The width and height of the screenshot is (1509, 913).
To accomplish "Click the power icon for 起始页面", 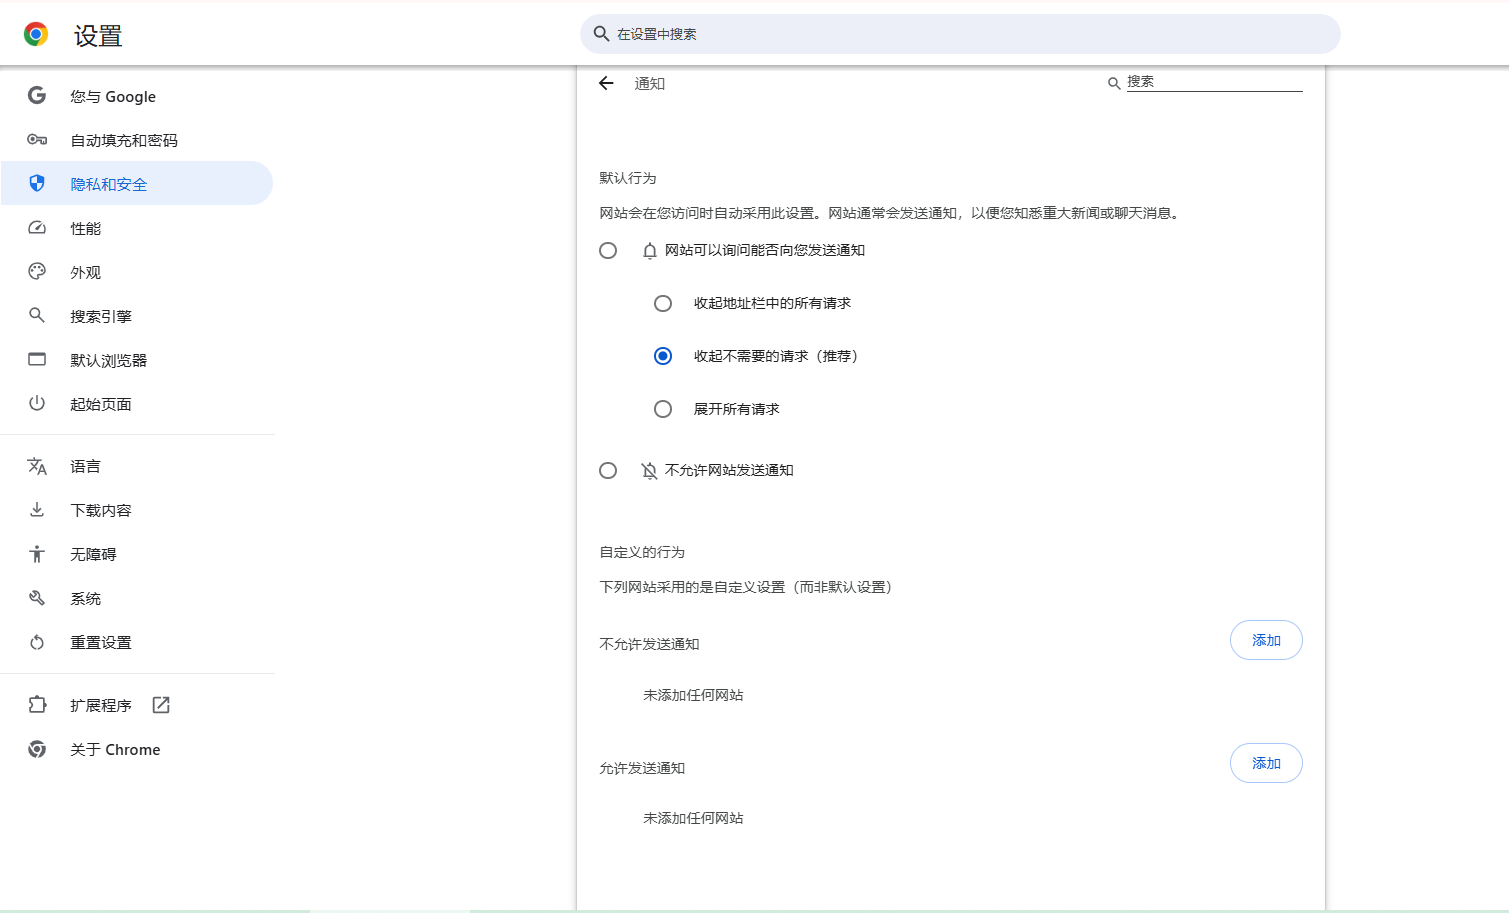I will [37, 403].
